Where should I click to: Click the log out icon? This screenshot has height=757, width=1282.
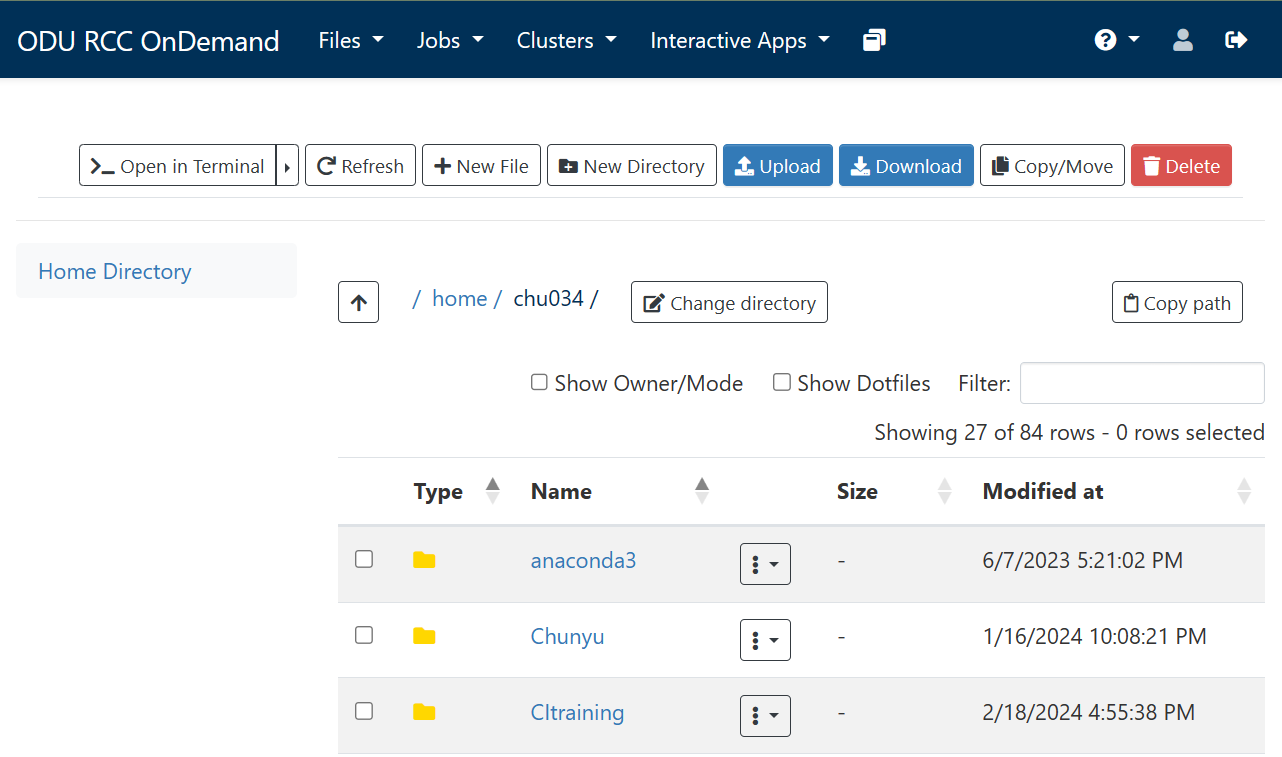click(1236, 40)
